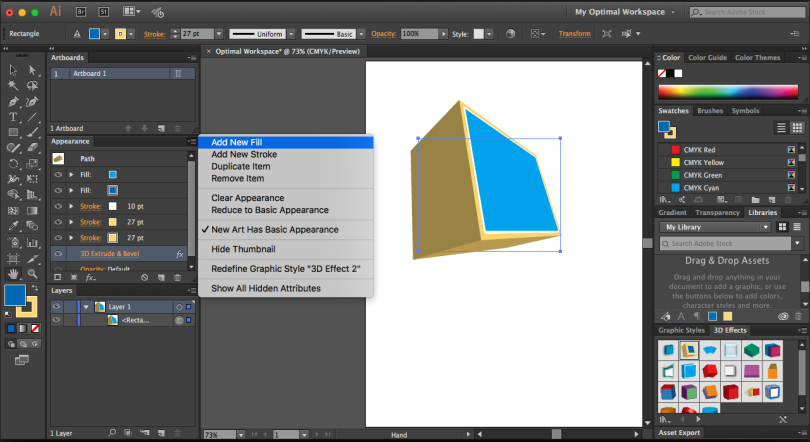Viewport: 810px width, 442px height.
Task: Toggle visibility of the 3D Extrude & Bevel effect
Action: [57, 254]
